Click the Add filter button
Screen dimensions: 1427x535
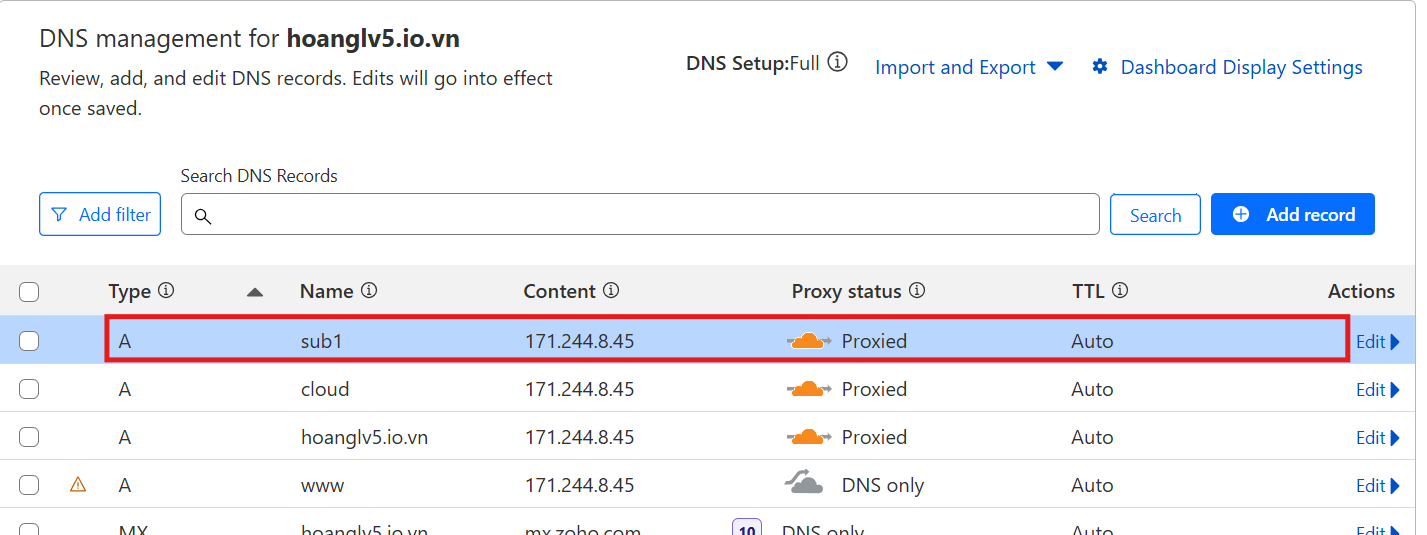[100, 215]
